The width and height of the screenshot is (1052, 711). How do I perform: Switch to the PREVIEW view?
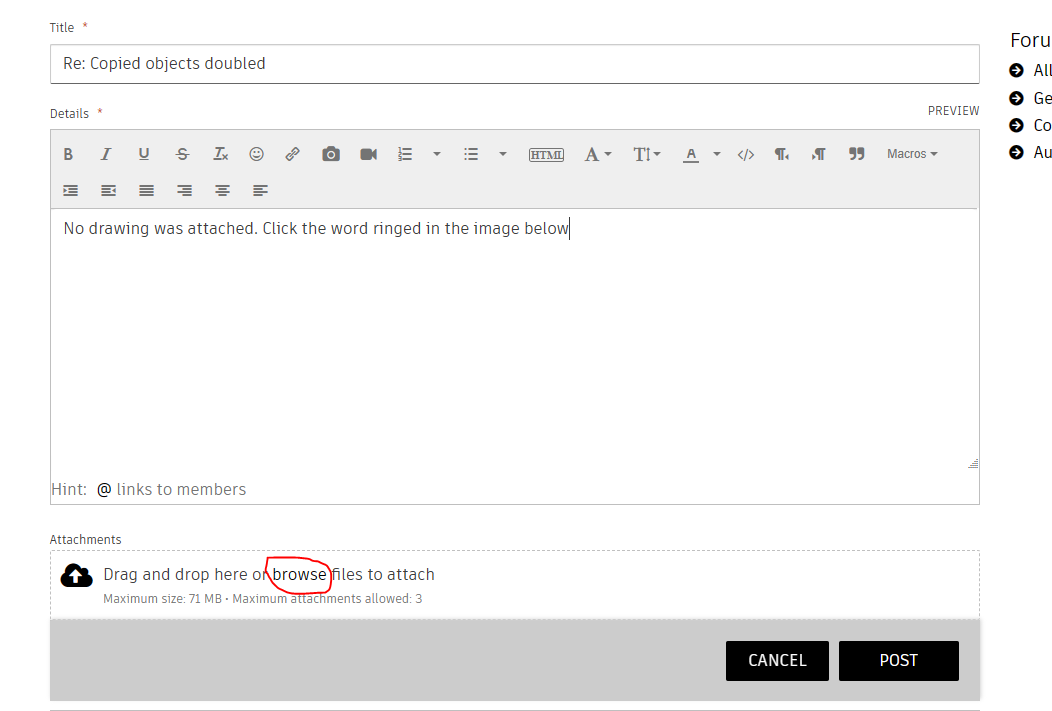tap(953, 110)
